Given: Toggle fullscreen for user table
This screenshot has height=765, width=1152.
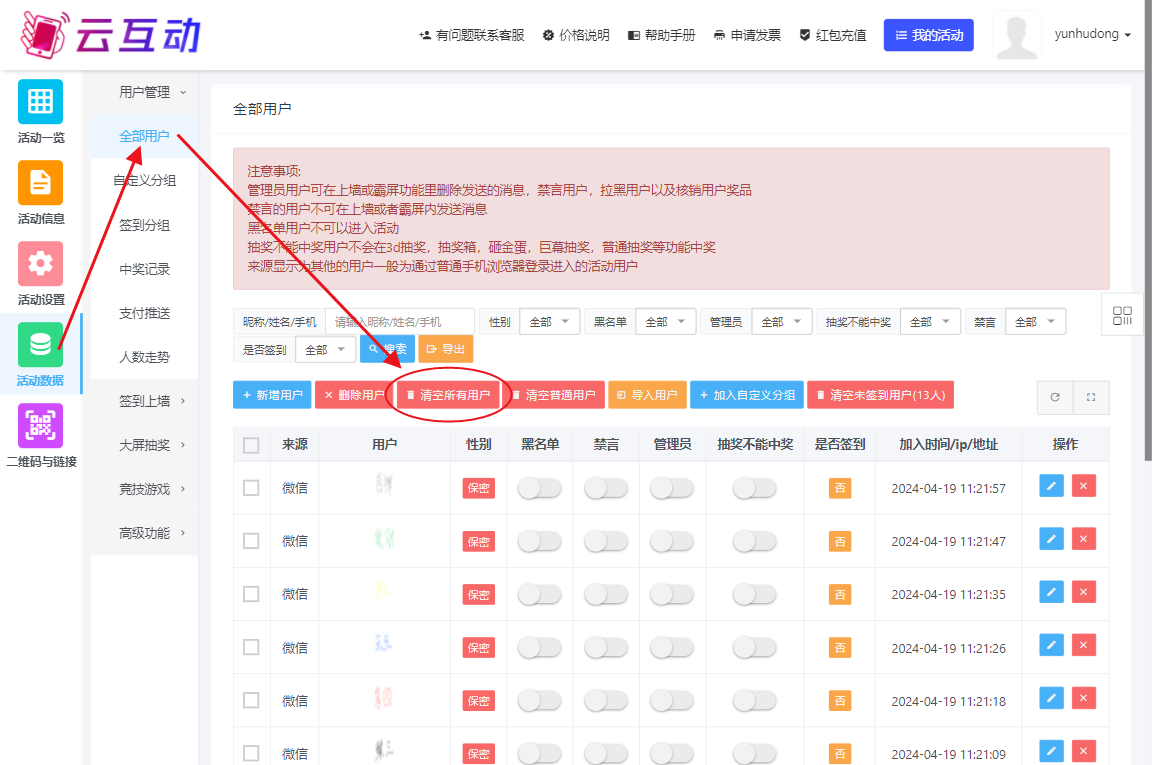Looking at the screenshot, I should click(1091, 397).
